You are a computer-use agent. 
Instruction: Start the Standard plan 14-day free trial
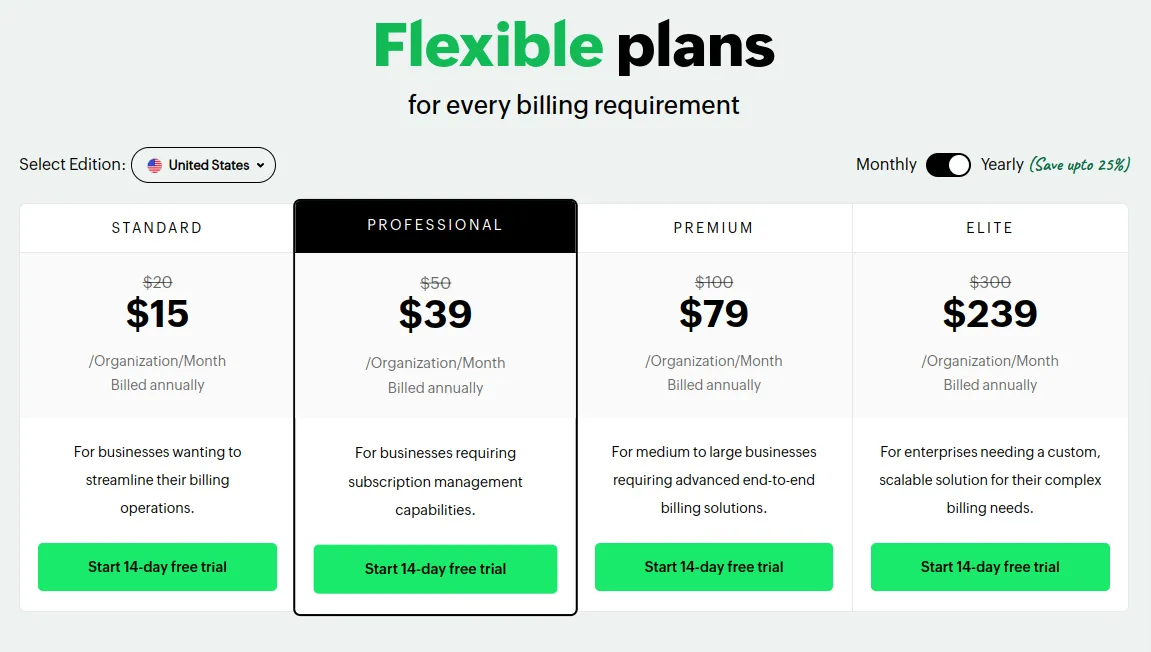coord(157,567)
